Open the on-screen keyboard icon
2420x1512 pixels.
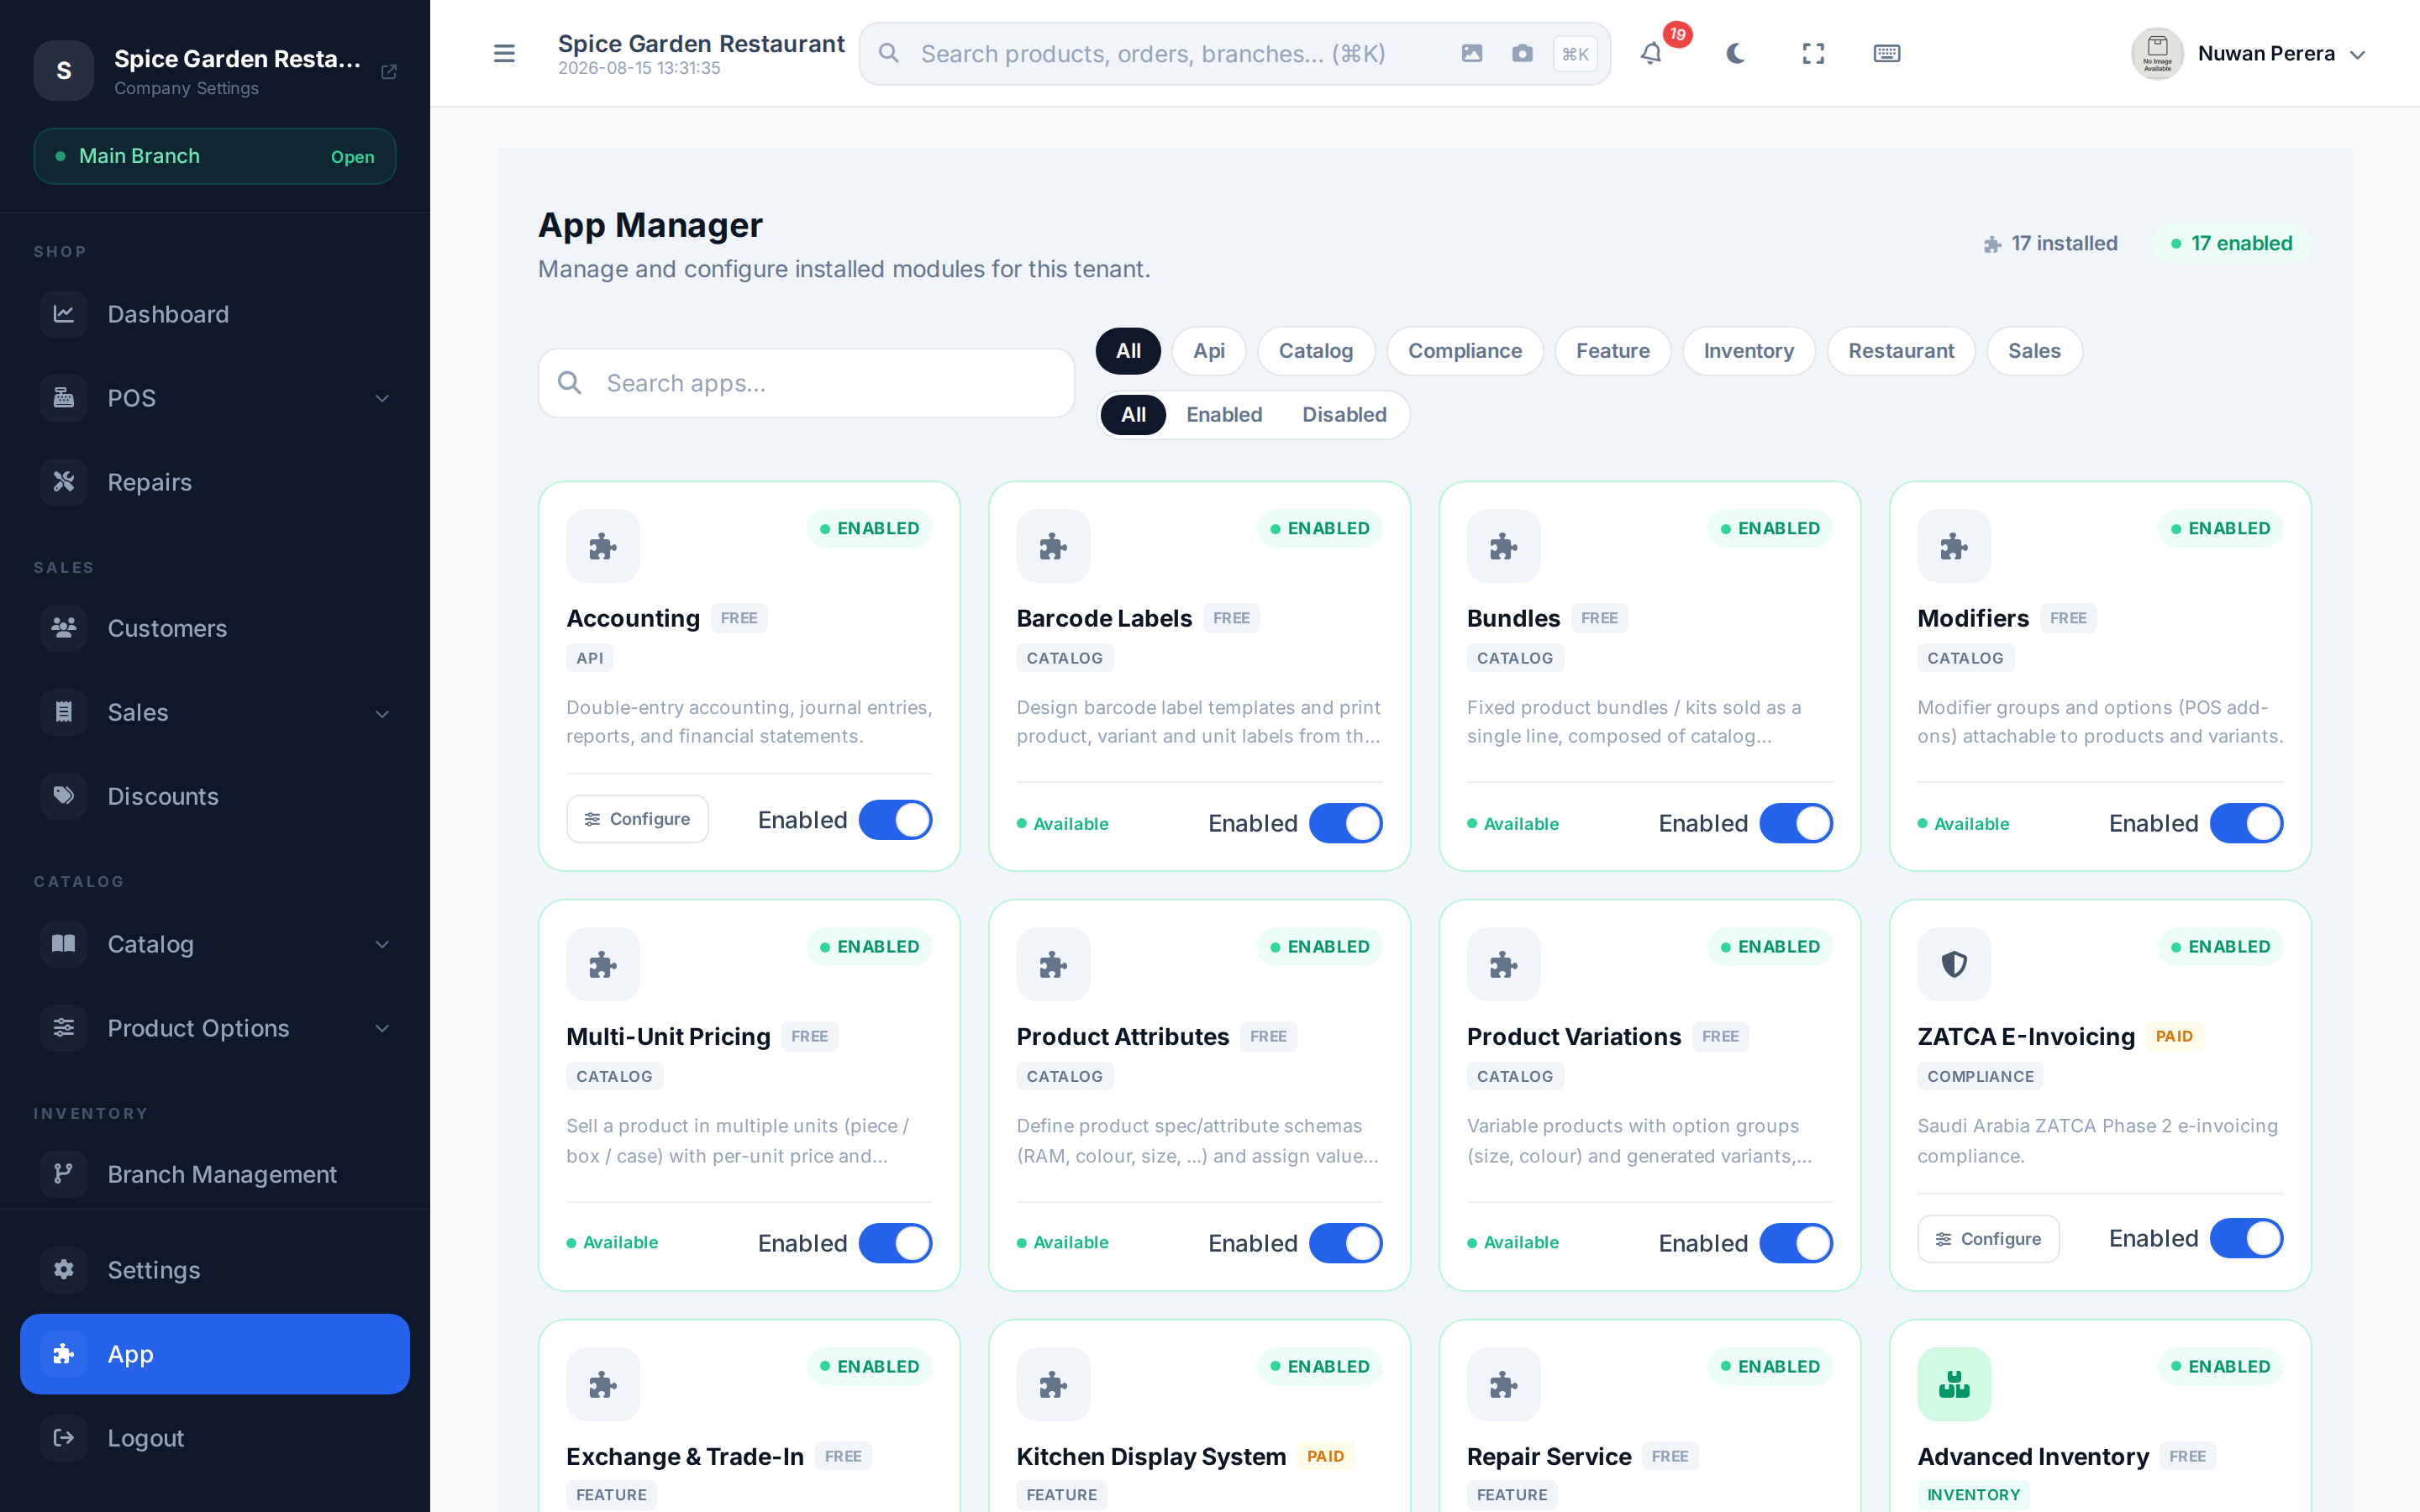click(x=1886, y=53)
